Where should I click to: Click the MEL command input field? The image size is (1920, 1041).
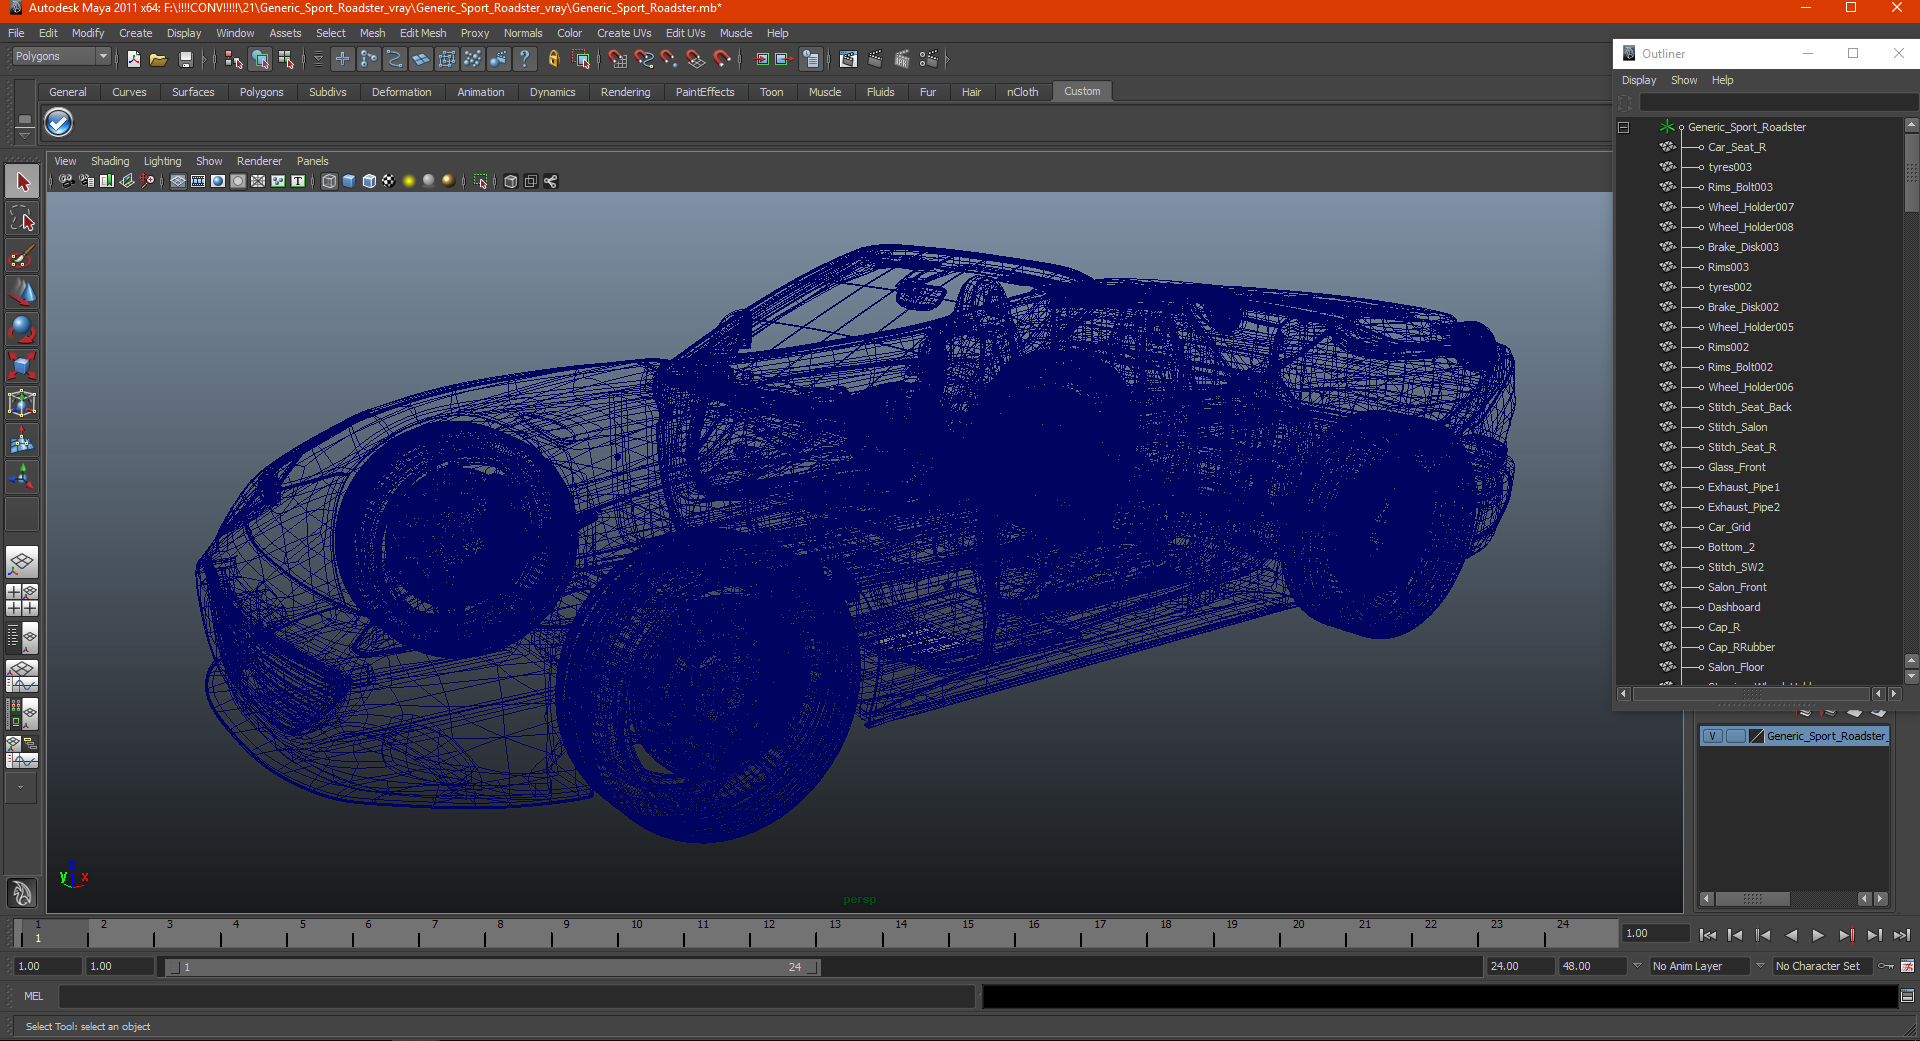tap(517, 996)
